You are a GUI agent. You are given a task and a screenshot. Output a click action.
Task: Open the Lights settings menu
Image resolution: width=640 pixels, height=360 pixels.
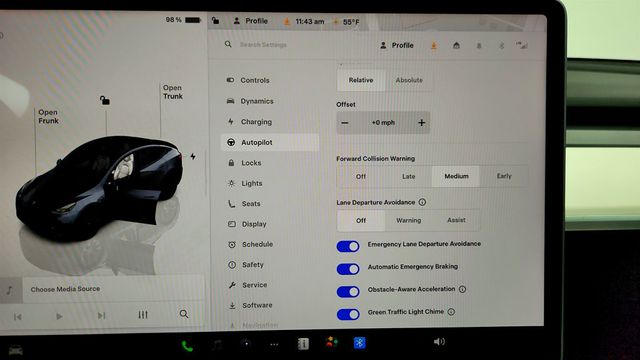244,183
